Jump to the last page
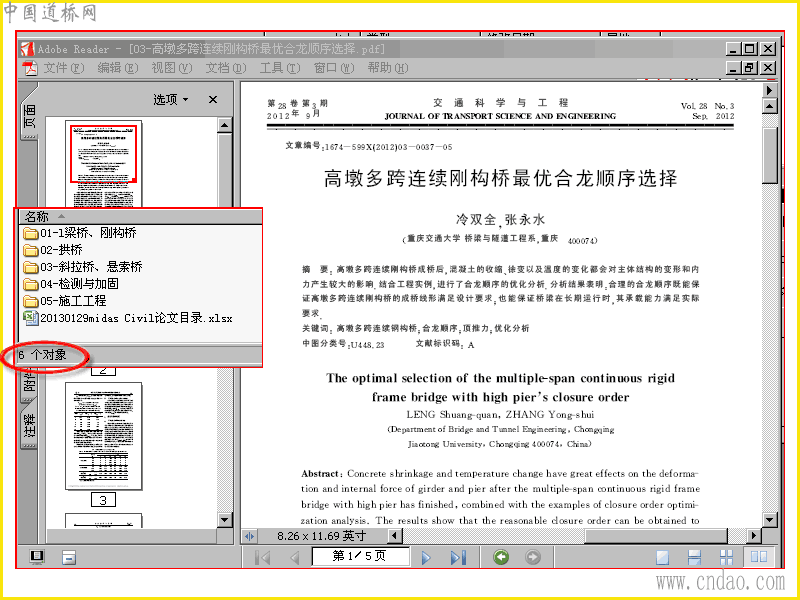This screenshot has width=800, height=600. click(x=458, y=557)
